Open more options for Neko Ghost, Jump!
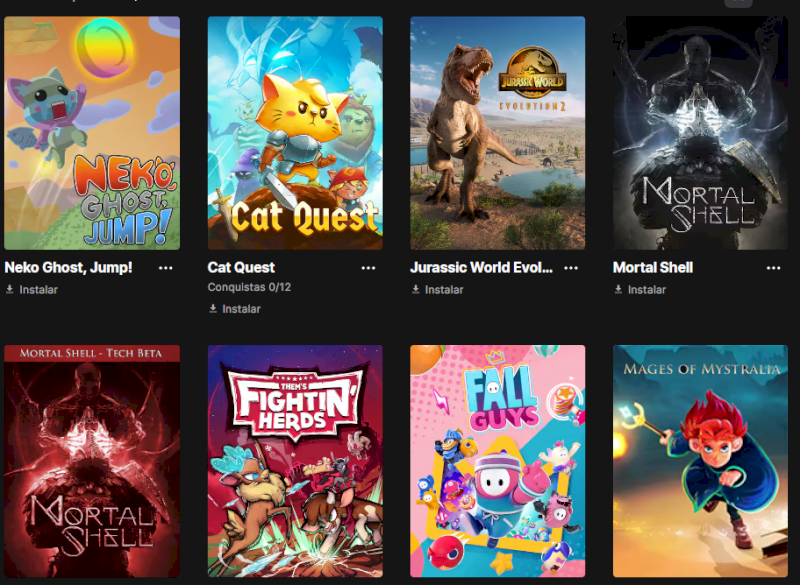This screenshot has height=585, width=800. (165, 268)
